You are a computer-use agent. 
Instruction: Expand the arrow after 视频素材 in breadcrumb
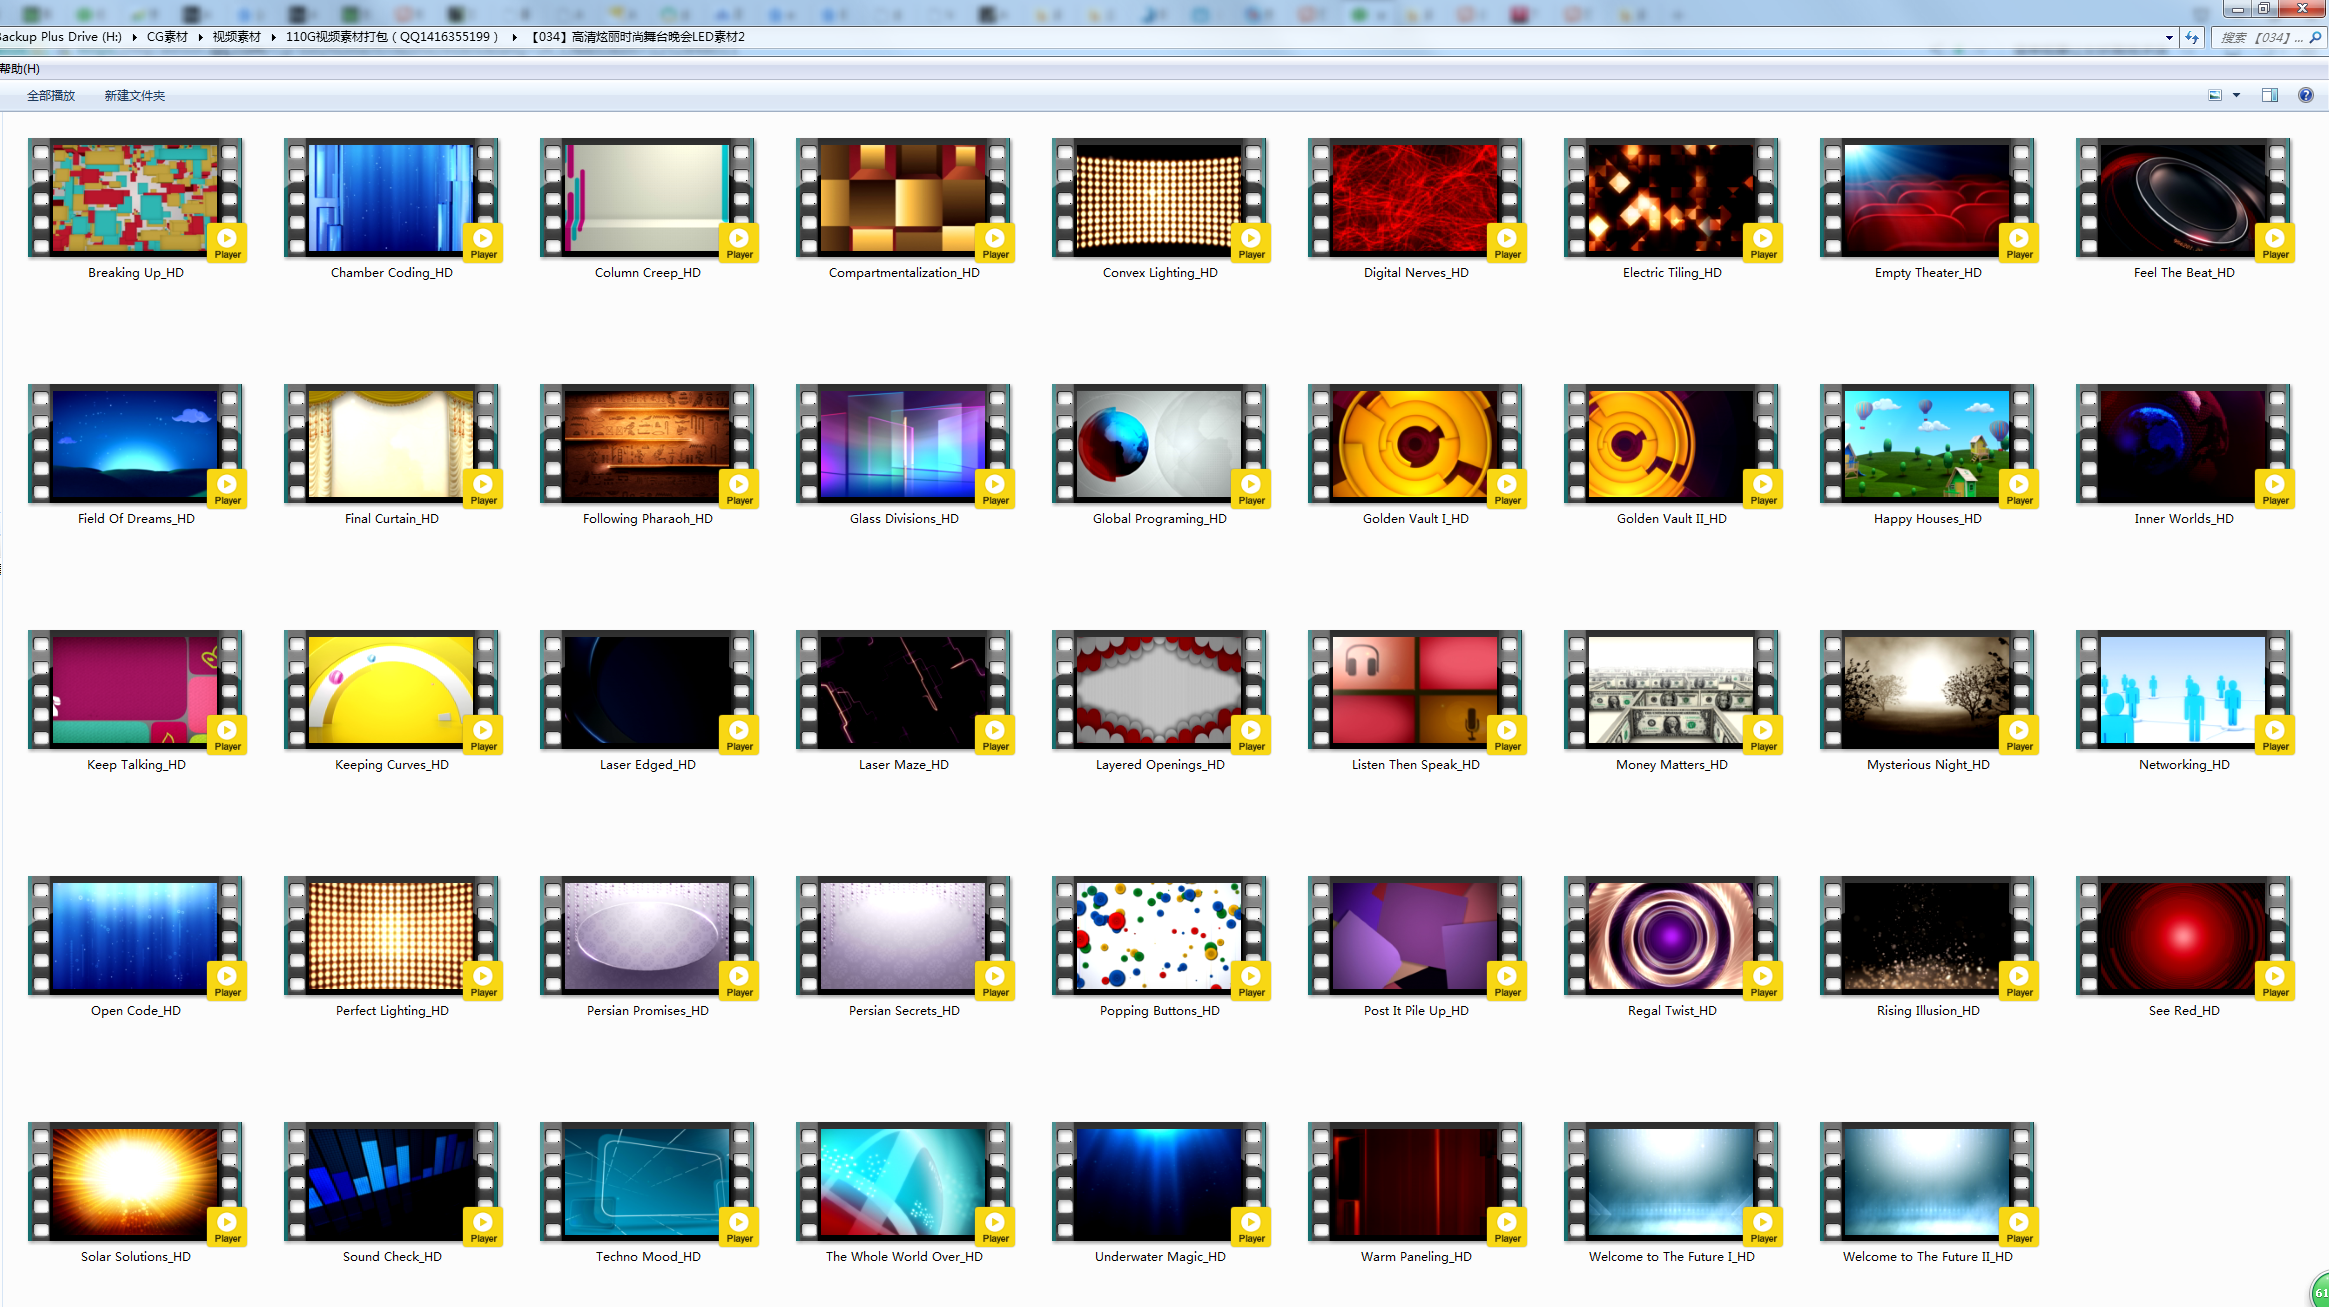point(273,37)
